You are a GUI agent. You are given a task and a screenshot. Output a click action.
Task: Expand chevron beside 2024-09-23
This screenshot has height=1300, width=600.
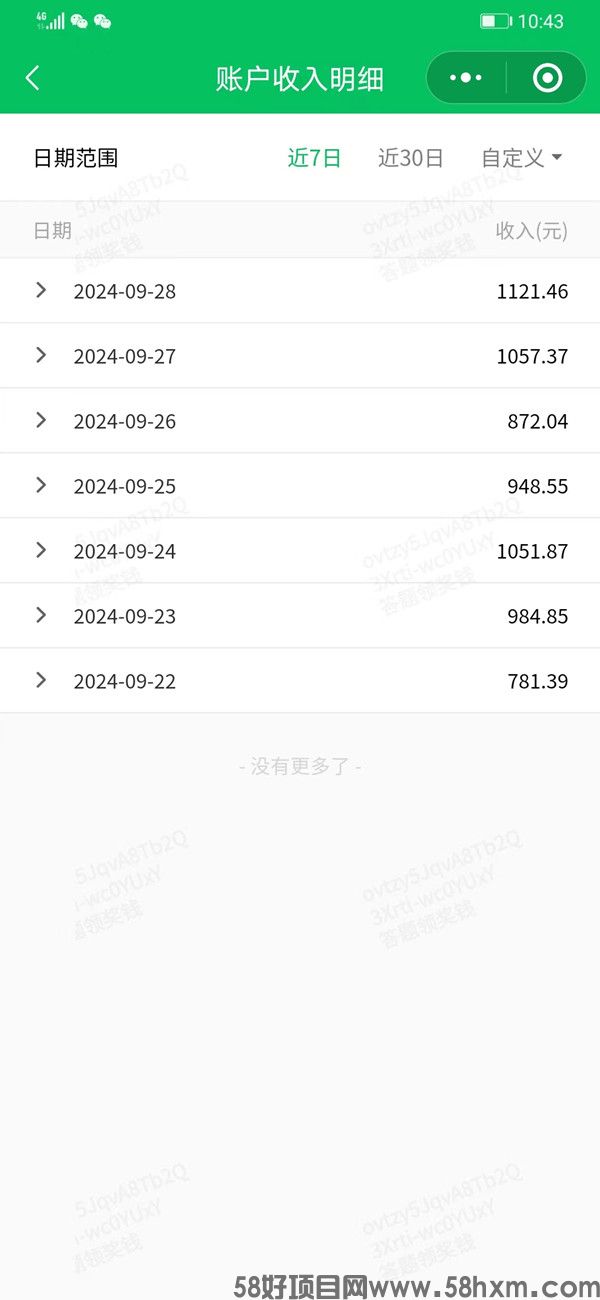click(41, 615)
